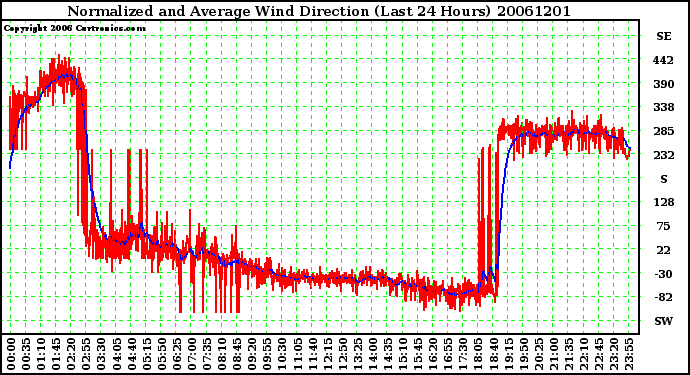The width and height of the screenshot is (690, 375).
Task: Click the 08:45 time label
Action: pos(236,354)
